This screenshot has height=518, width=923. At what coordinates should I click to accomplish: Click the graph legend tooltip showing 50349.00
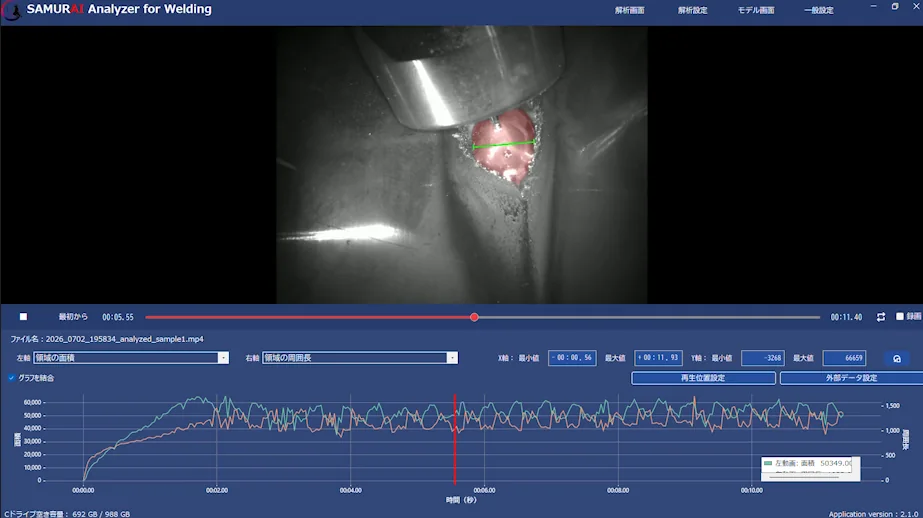coord(810,469)
